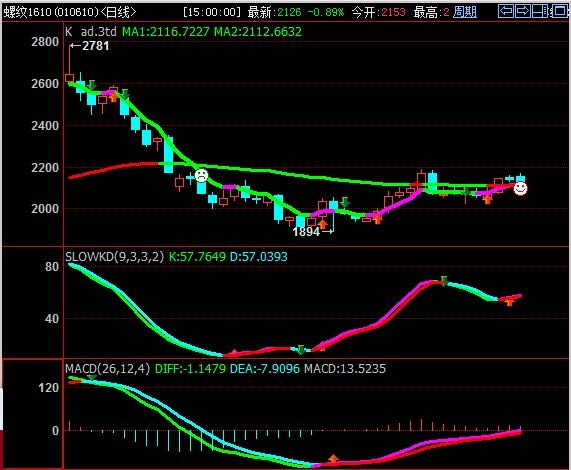
Task: Click the <日线> daily period label
Action: [x=118, y=12]
